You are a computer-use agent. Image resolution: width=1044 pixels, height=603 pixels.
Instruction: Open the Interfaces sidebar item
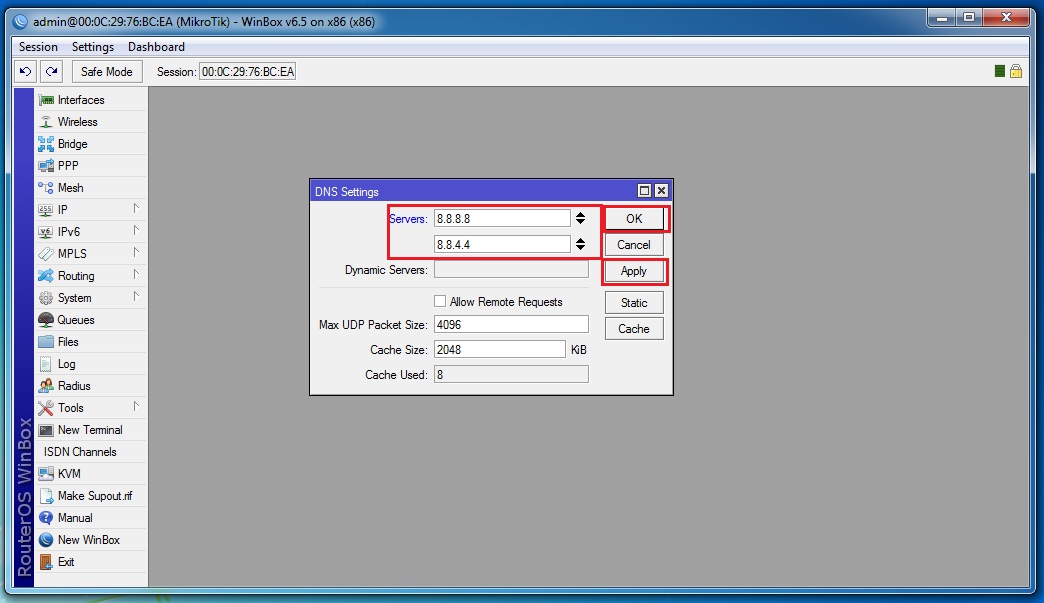(x=91, y=100)
